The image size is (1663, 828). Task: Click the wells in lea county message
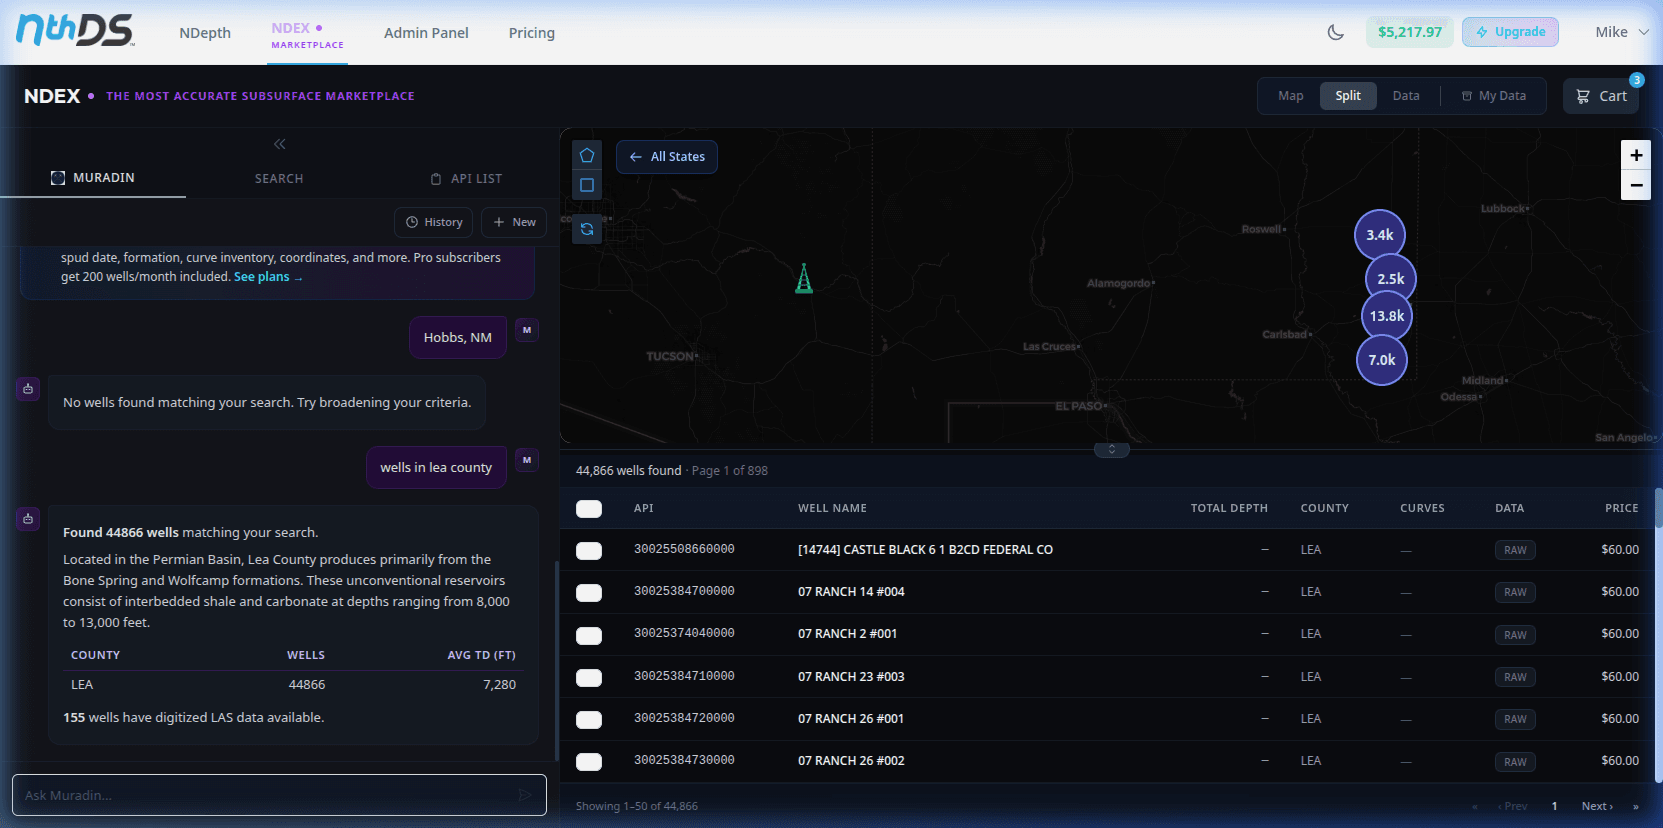point(436,467)
